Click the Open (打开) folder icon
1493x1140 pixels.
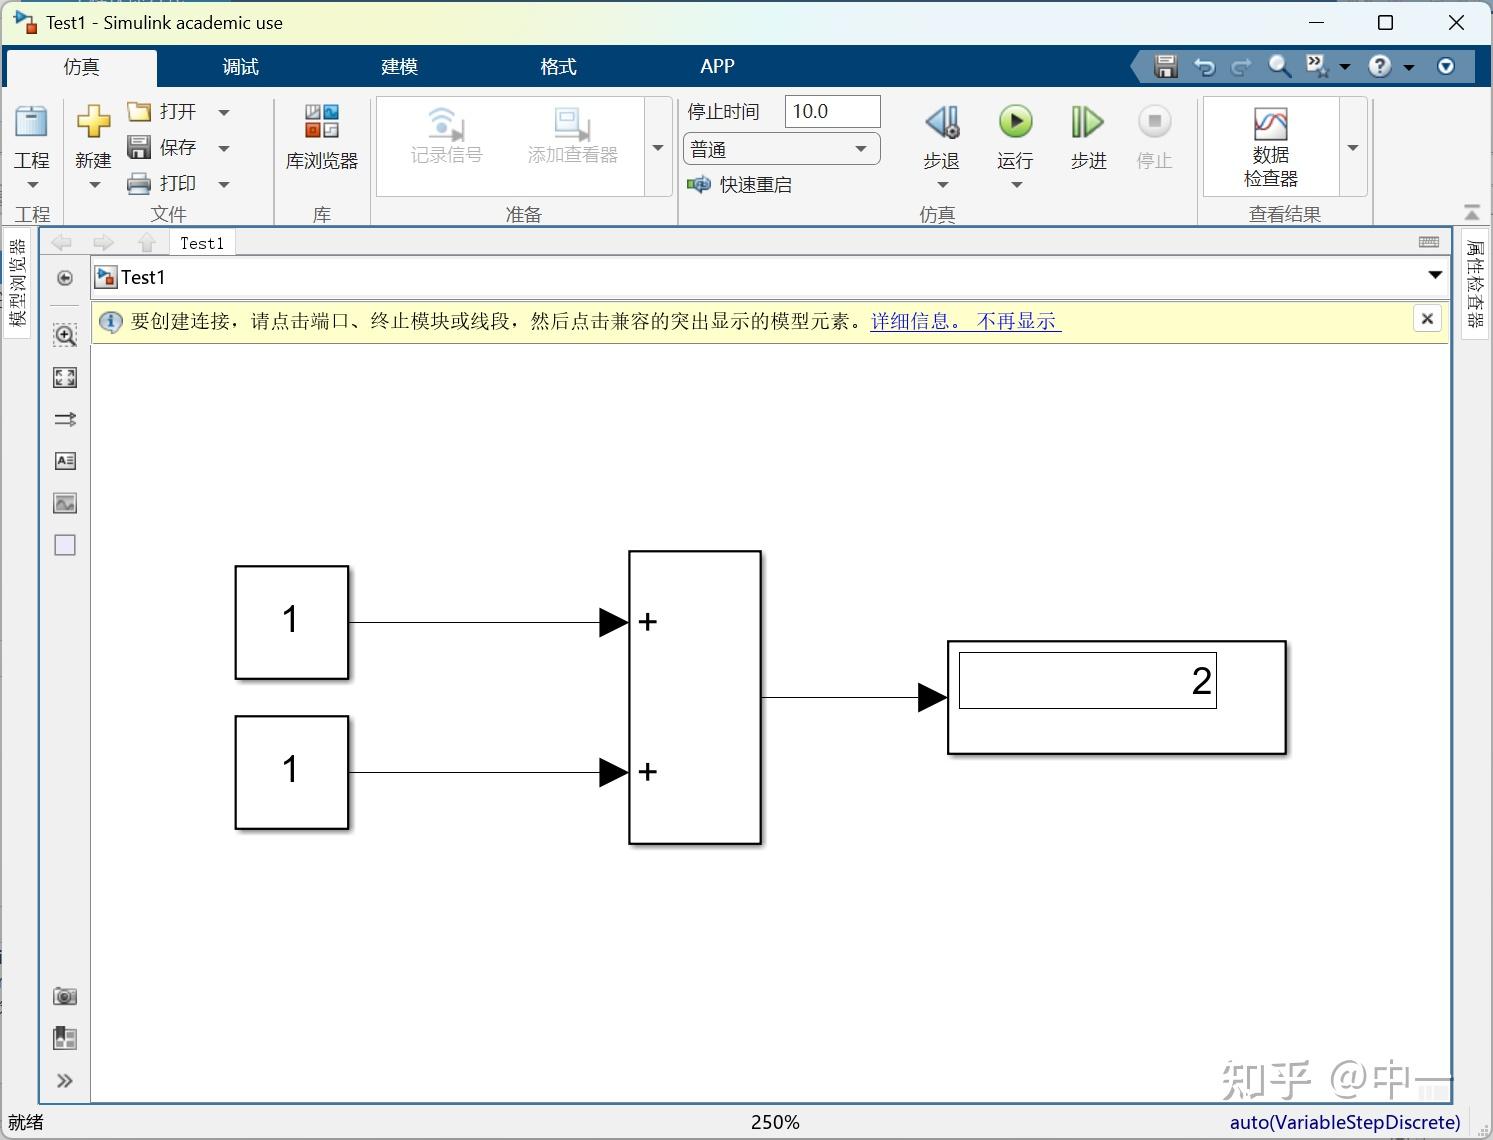(x=139, y=111)
